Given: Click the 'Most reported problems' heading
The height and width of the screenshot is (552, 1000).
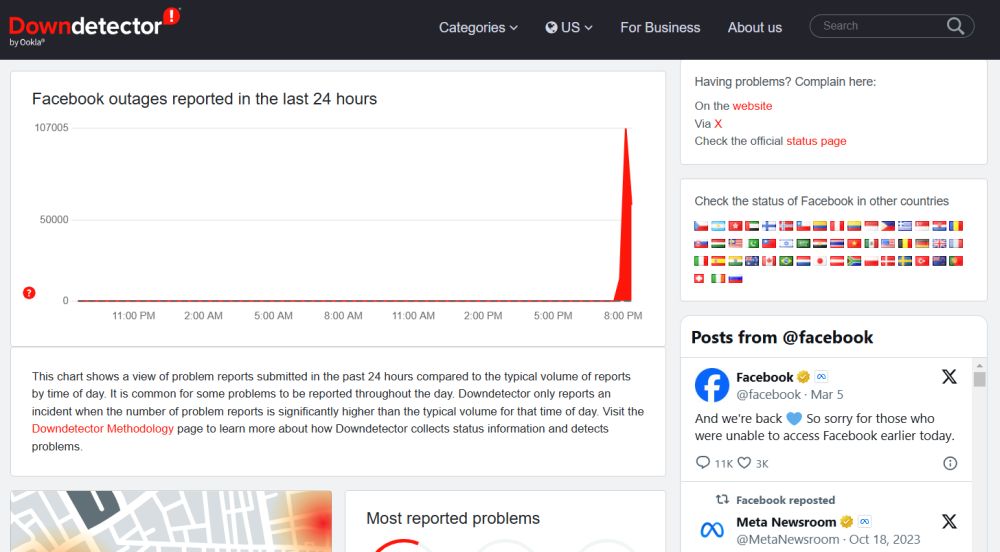Looking at the screenshot, I should [453, 518].
